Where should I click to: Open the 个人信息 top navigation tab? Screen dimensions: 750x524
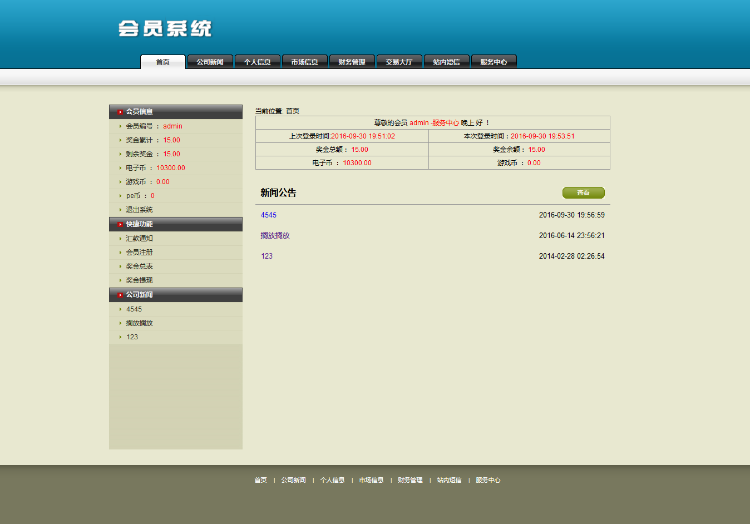[x=257, y=62]
